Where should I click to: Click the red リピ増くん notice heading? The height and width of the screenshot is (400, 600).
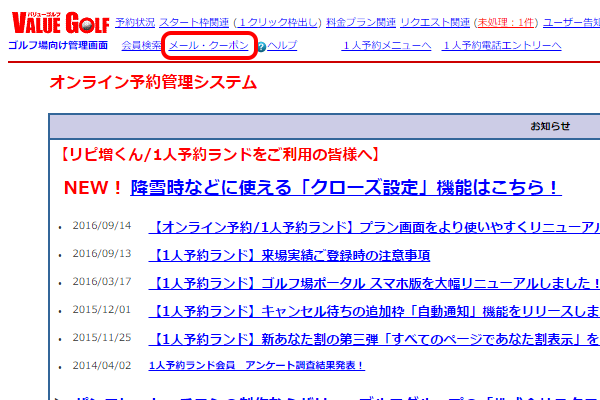pyautogui.click(x=219, y=154)
